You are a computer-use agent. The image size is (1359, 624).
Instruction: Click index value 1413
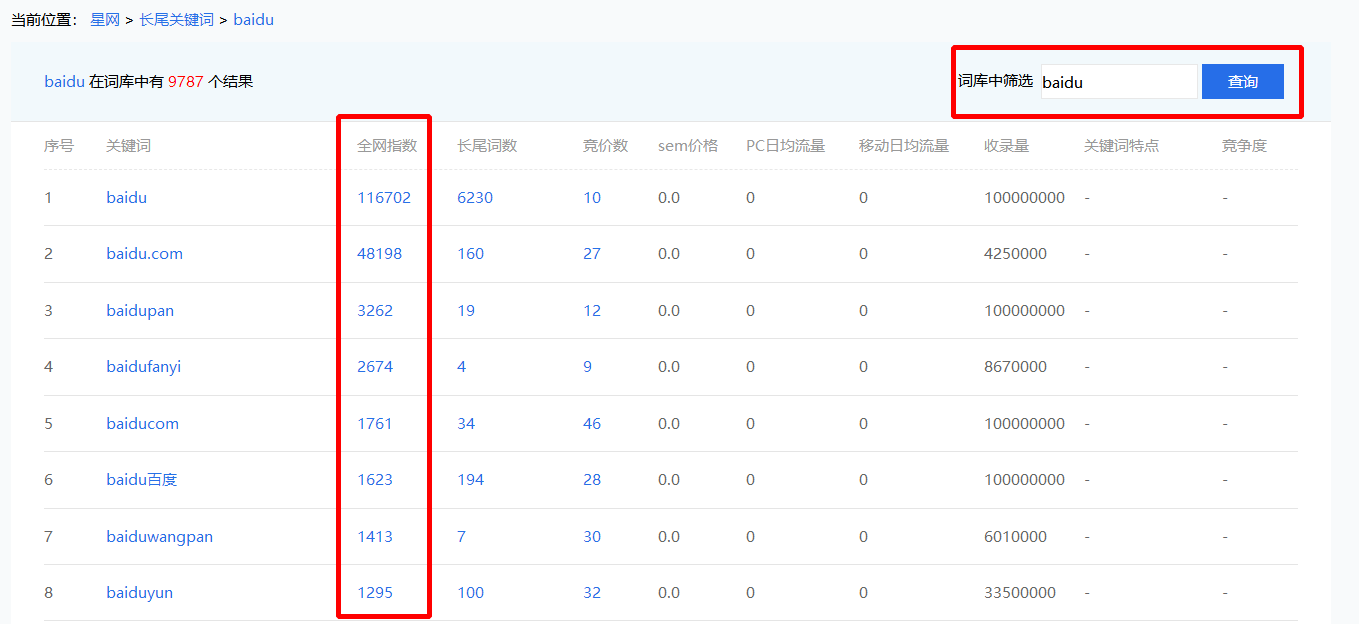(375, 537)
